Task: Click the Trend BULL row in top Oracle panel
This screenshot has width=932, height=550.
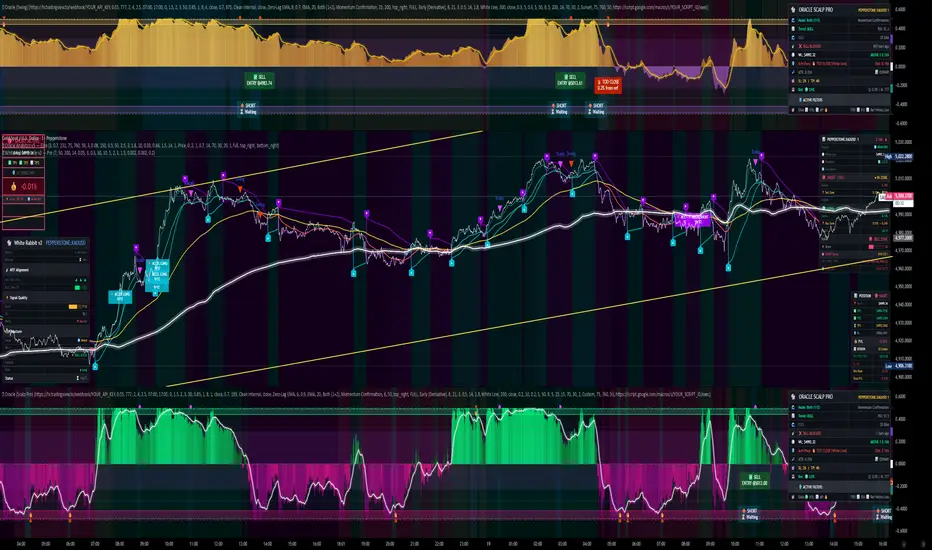Action: [840, 28]
